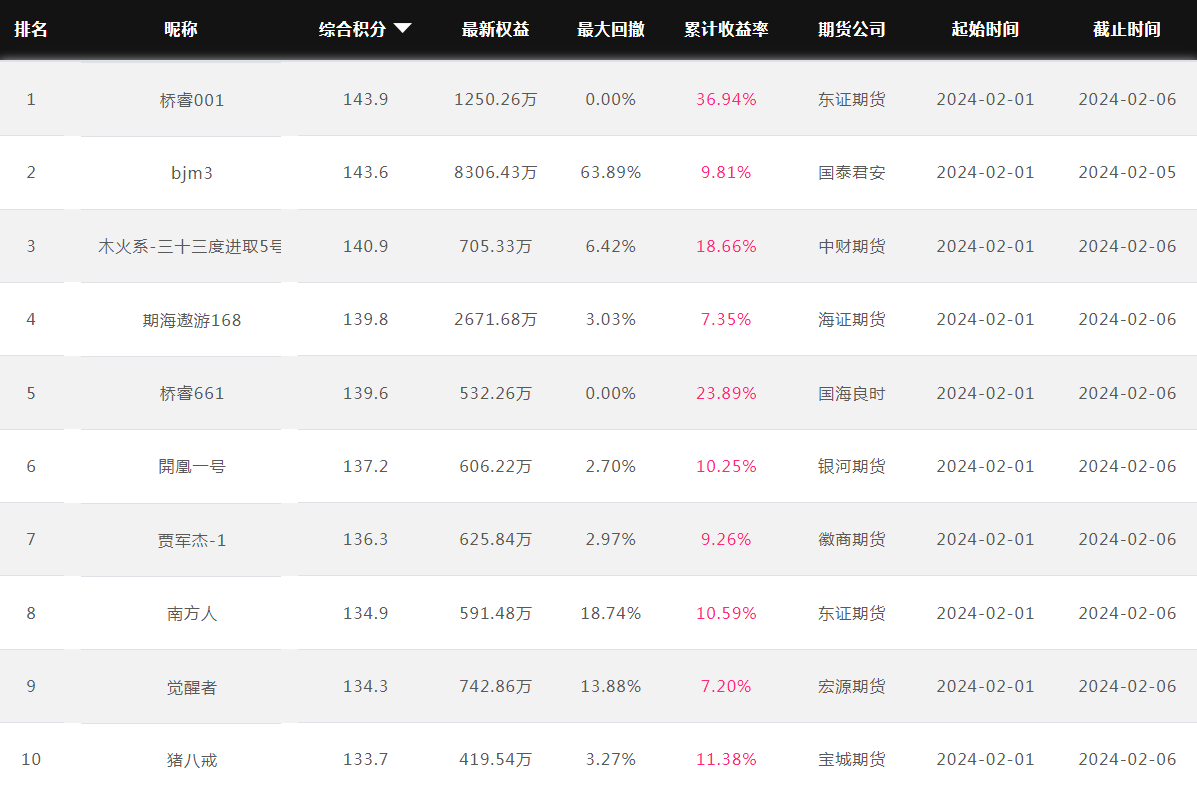Open nickname 桥睿001

tap(192, 100)
